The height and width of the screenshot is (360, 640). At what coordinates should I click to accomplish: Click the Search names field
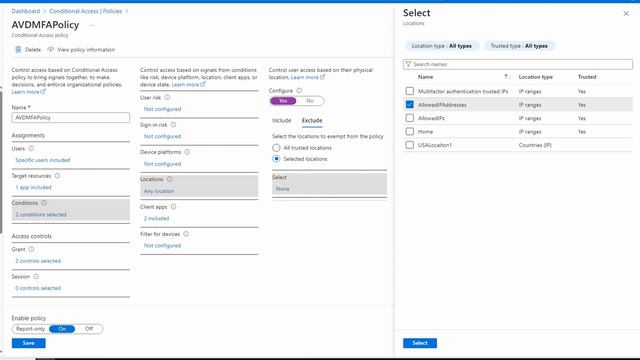coord(518,64)
